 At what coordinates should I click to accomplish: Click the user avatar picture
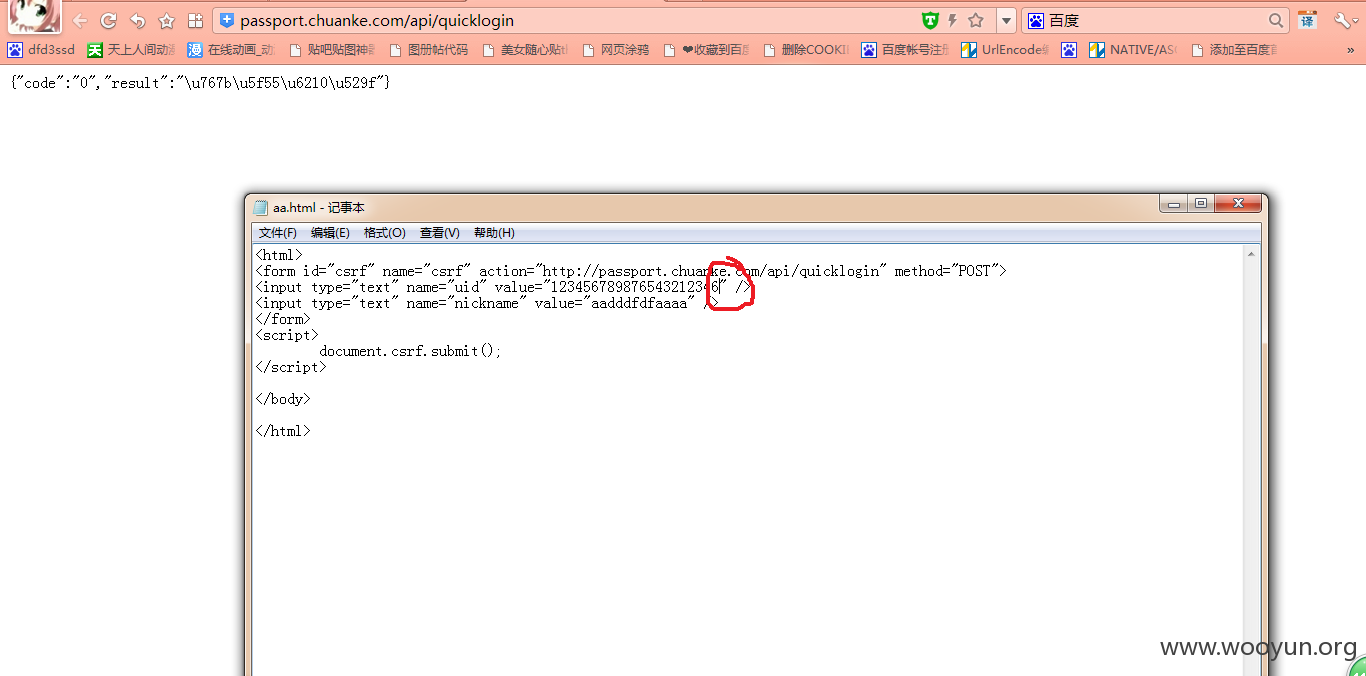[34, 15]
